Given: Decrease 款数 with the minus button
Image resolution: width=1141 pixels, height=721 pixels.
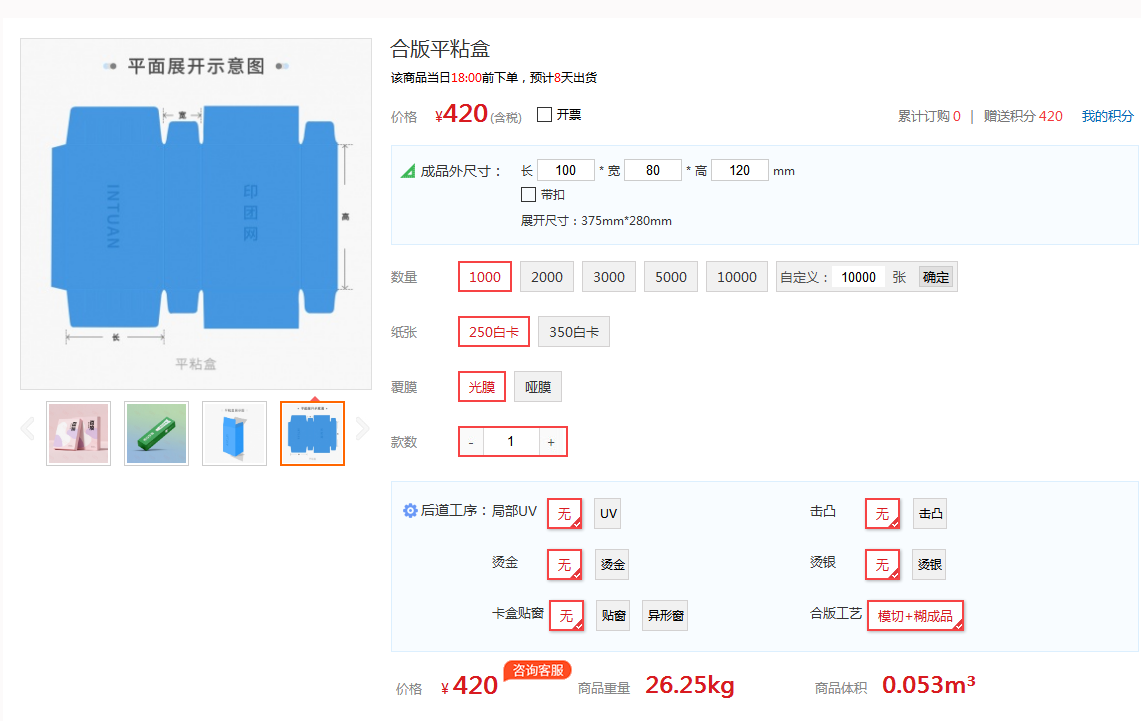Looking at the screenshot, I should 471,442.
